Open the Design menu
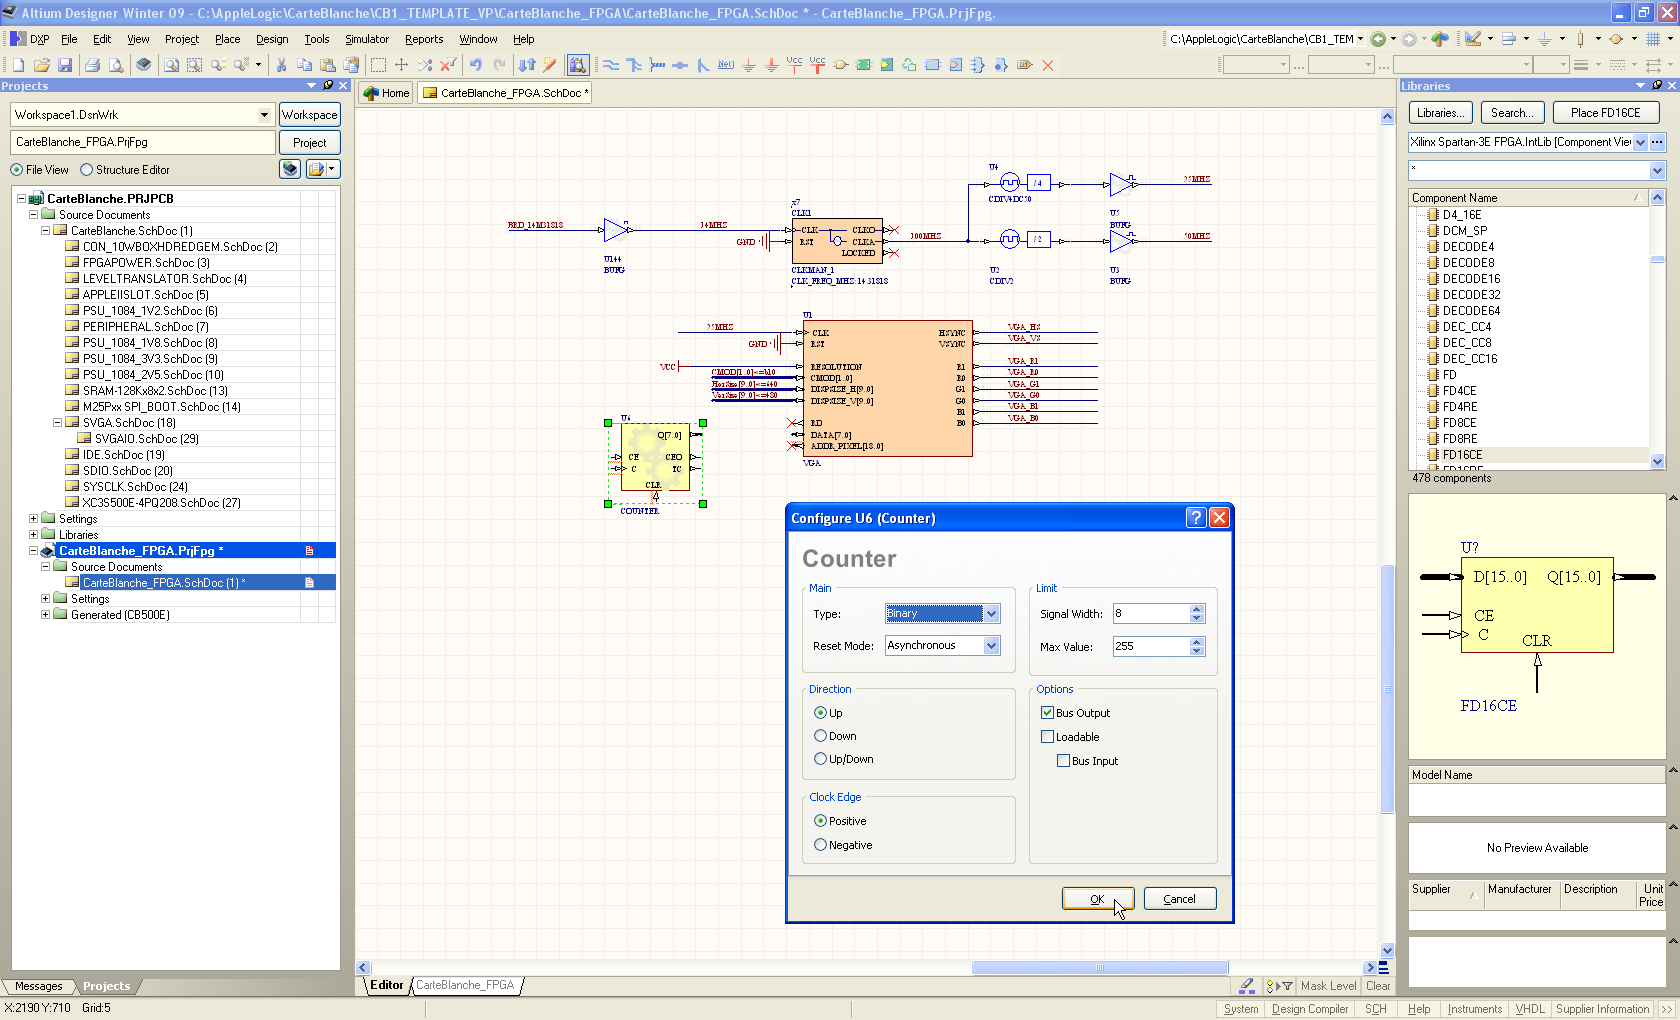This screenshot has height=1020, width=1680. coord(271,39)
